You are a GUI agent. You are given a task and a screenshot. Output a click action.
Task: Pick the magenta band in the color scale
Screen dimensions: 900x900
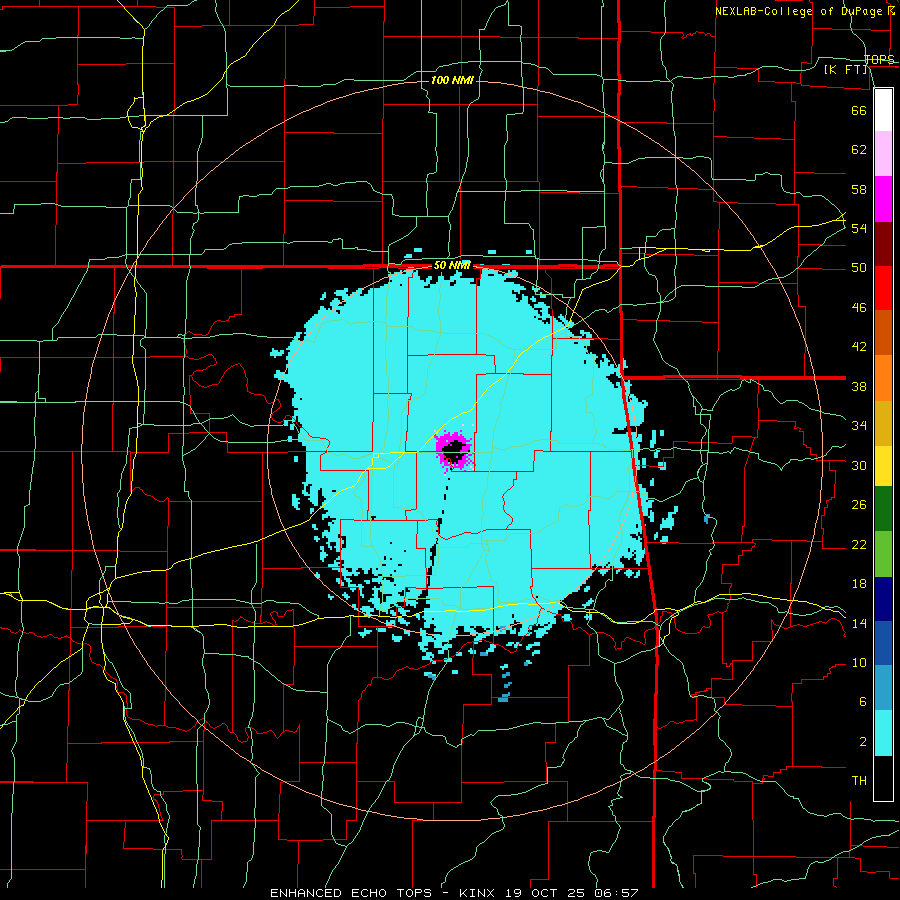coord(883,199)
